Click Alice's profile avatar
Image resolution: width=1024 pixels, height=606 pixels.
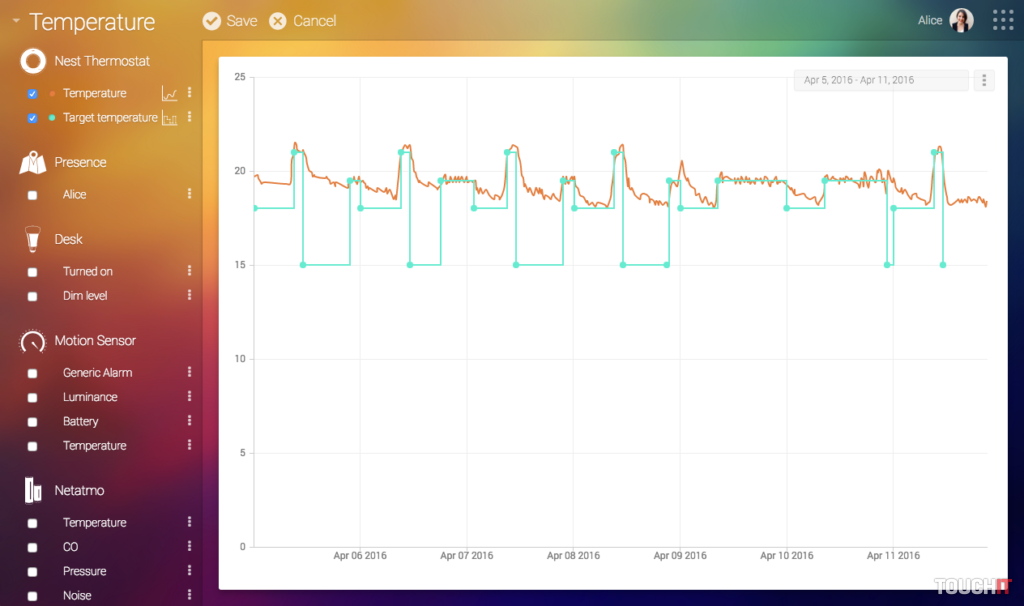click(961, 21)
